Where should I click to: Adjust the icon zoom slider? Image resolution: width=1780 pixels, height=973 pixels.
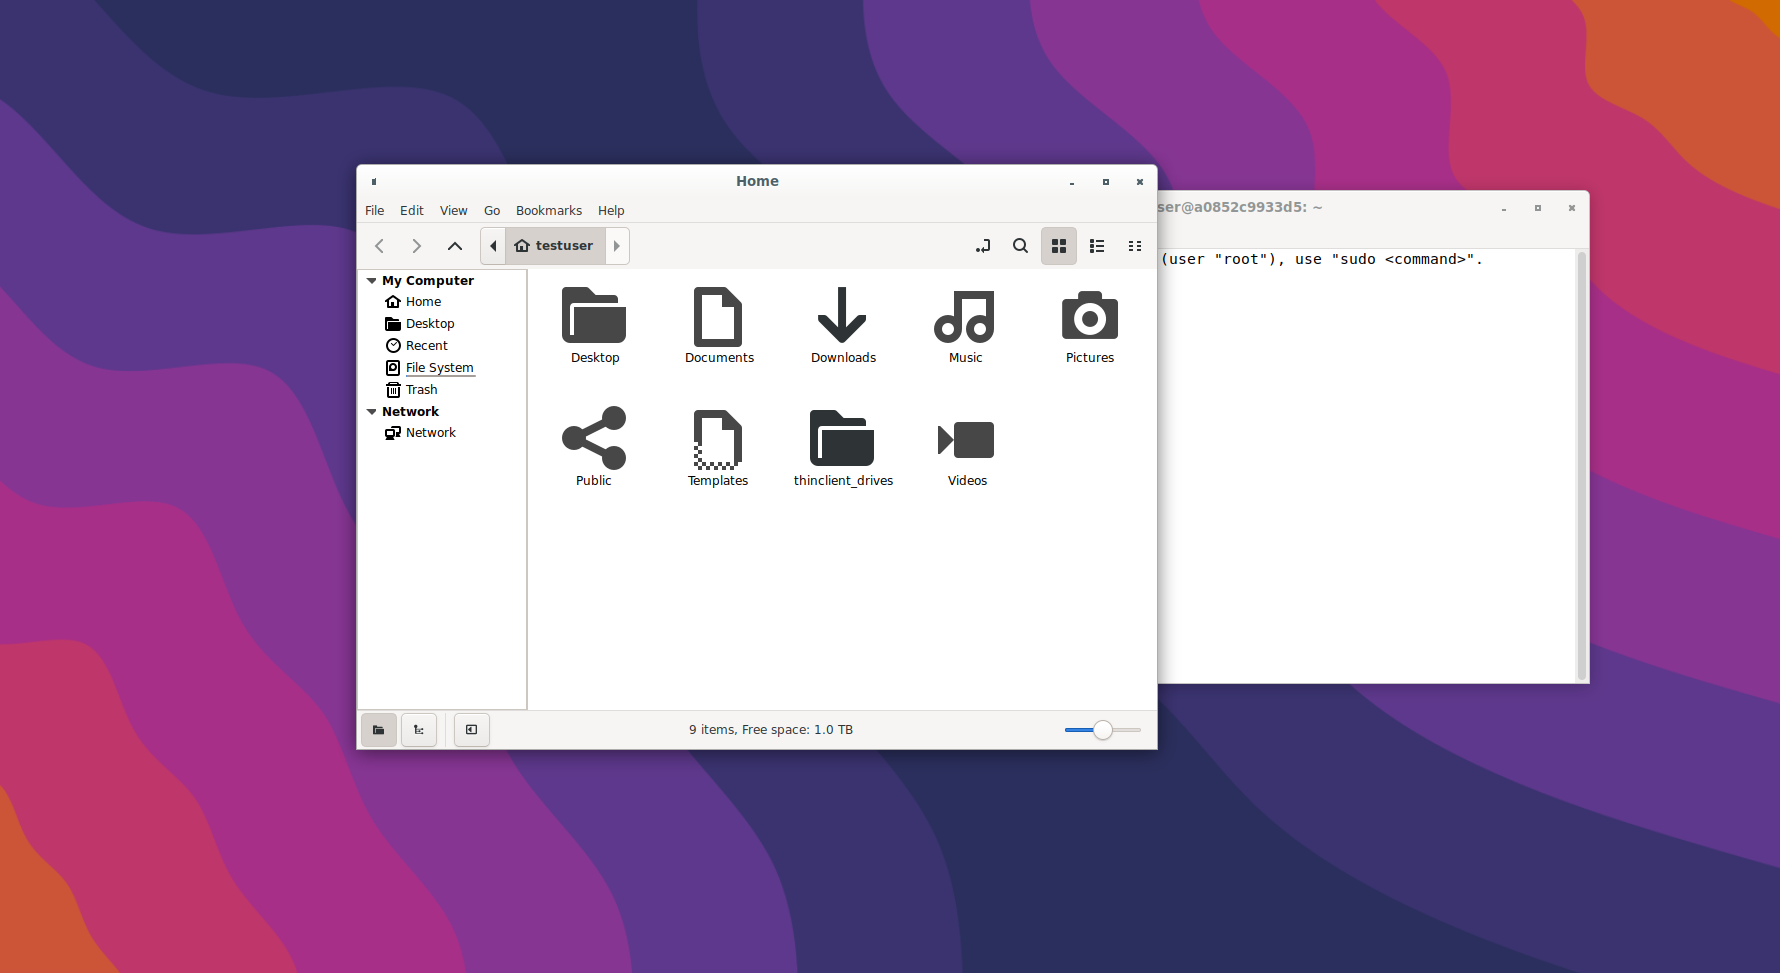coord(1102,730)
